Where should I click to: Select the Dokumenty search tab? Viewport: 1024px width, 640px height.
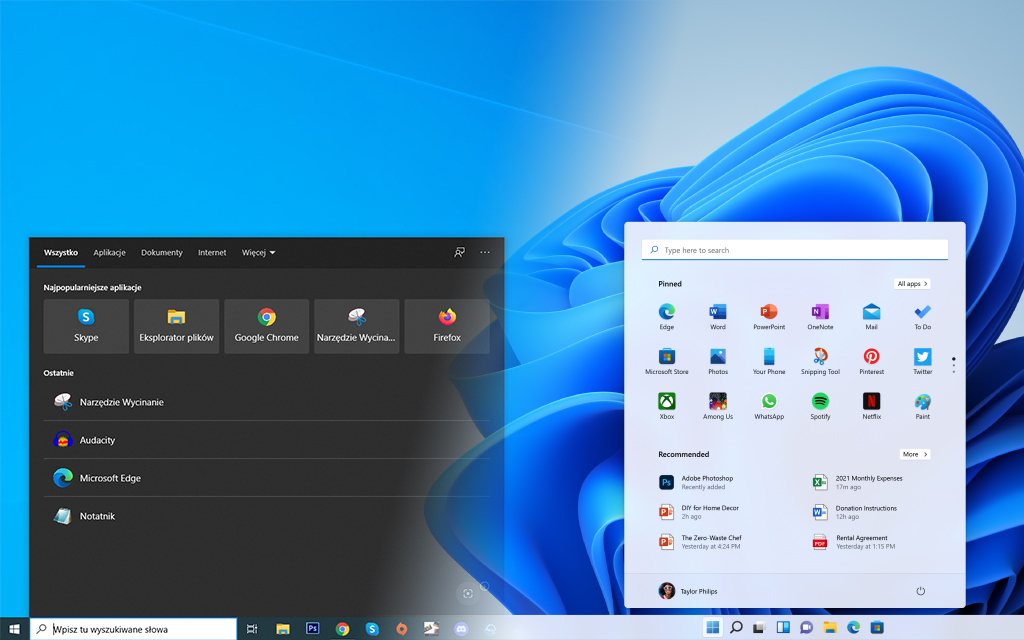pyautogui.click(x=162, y=253)
